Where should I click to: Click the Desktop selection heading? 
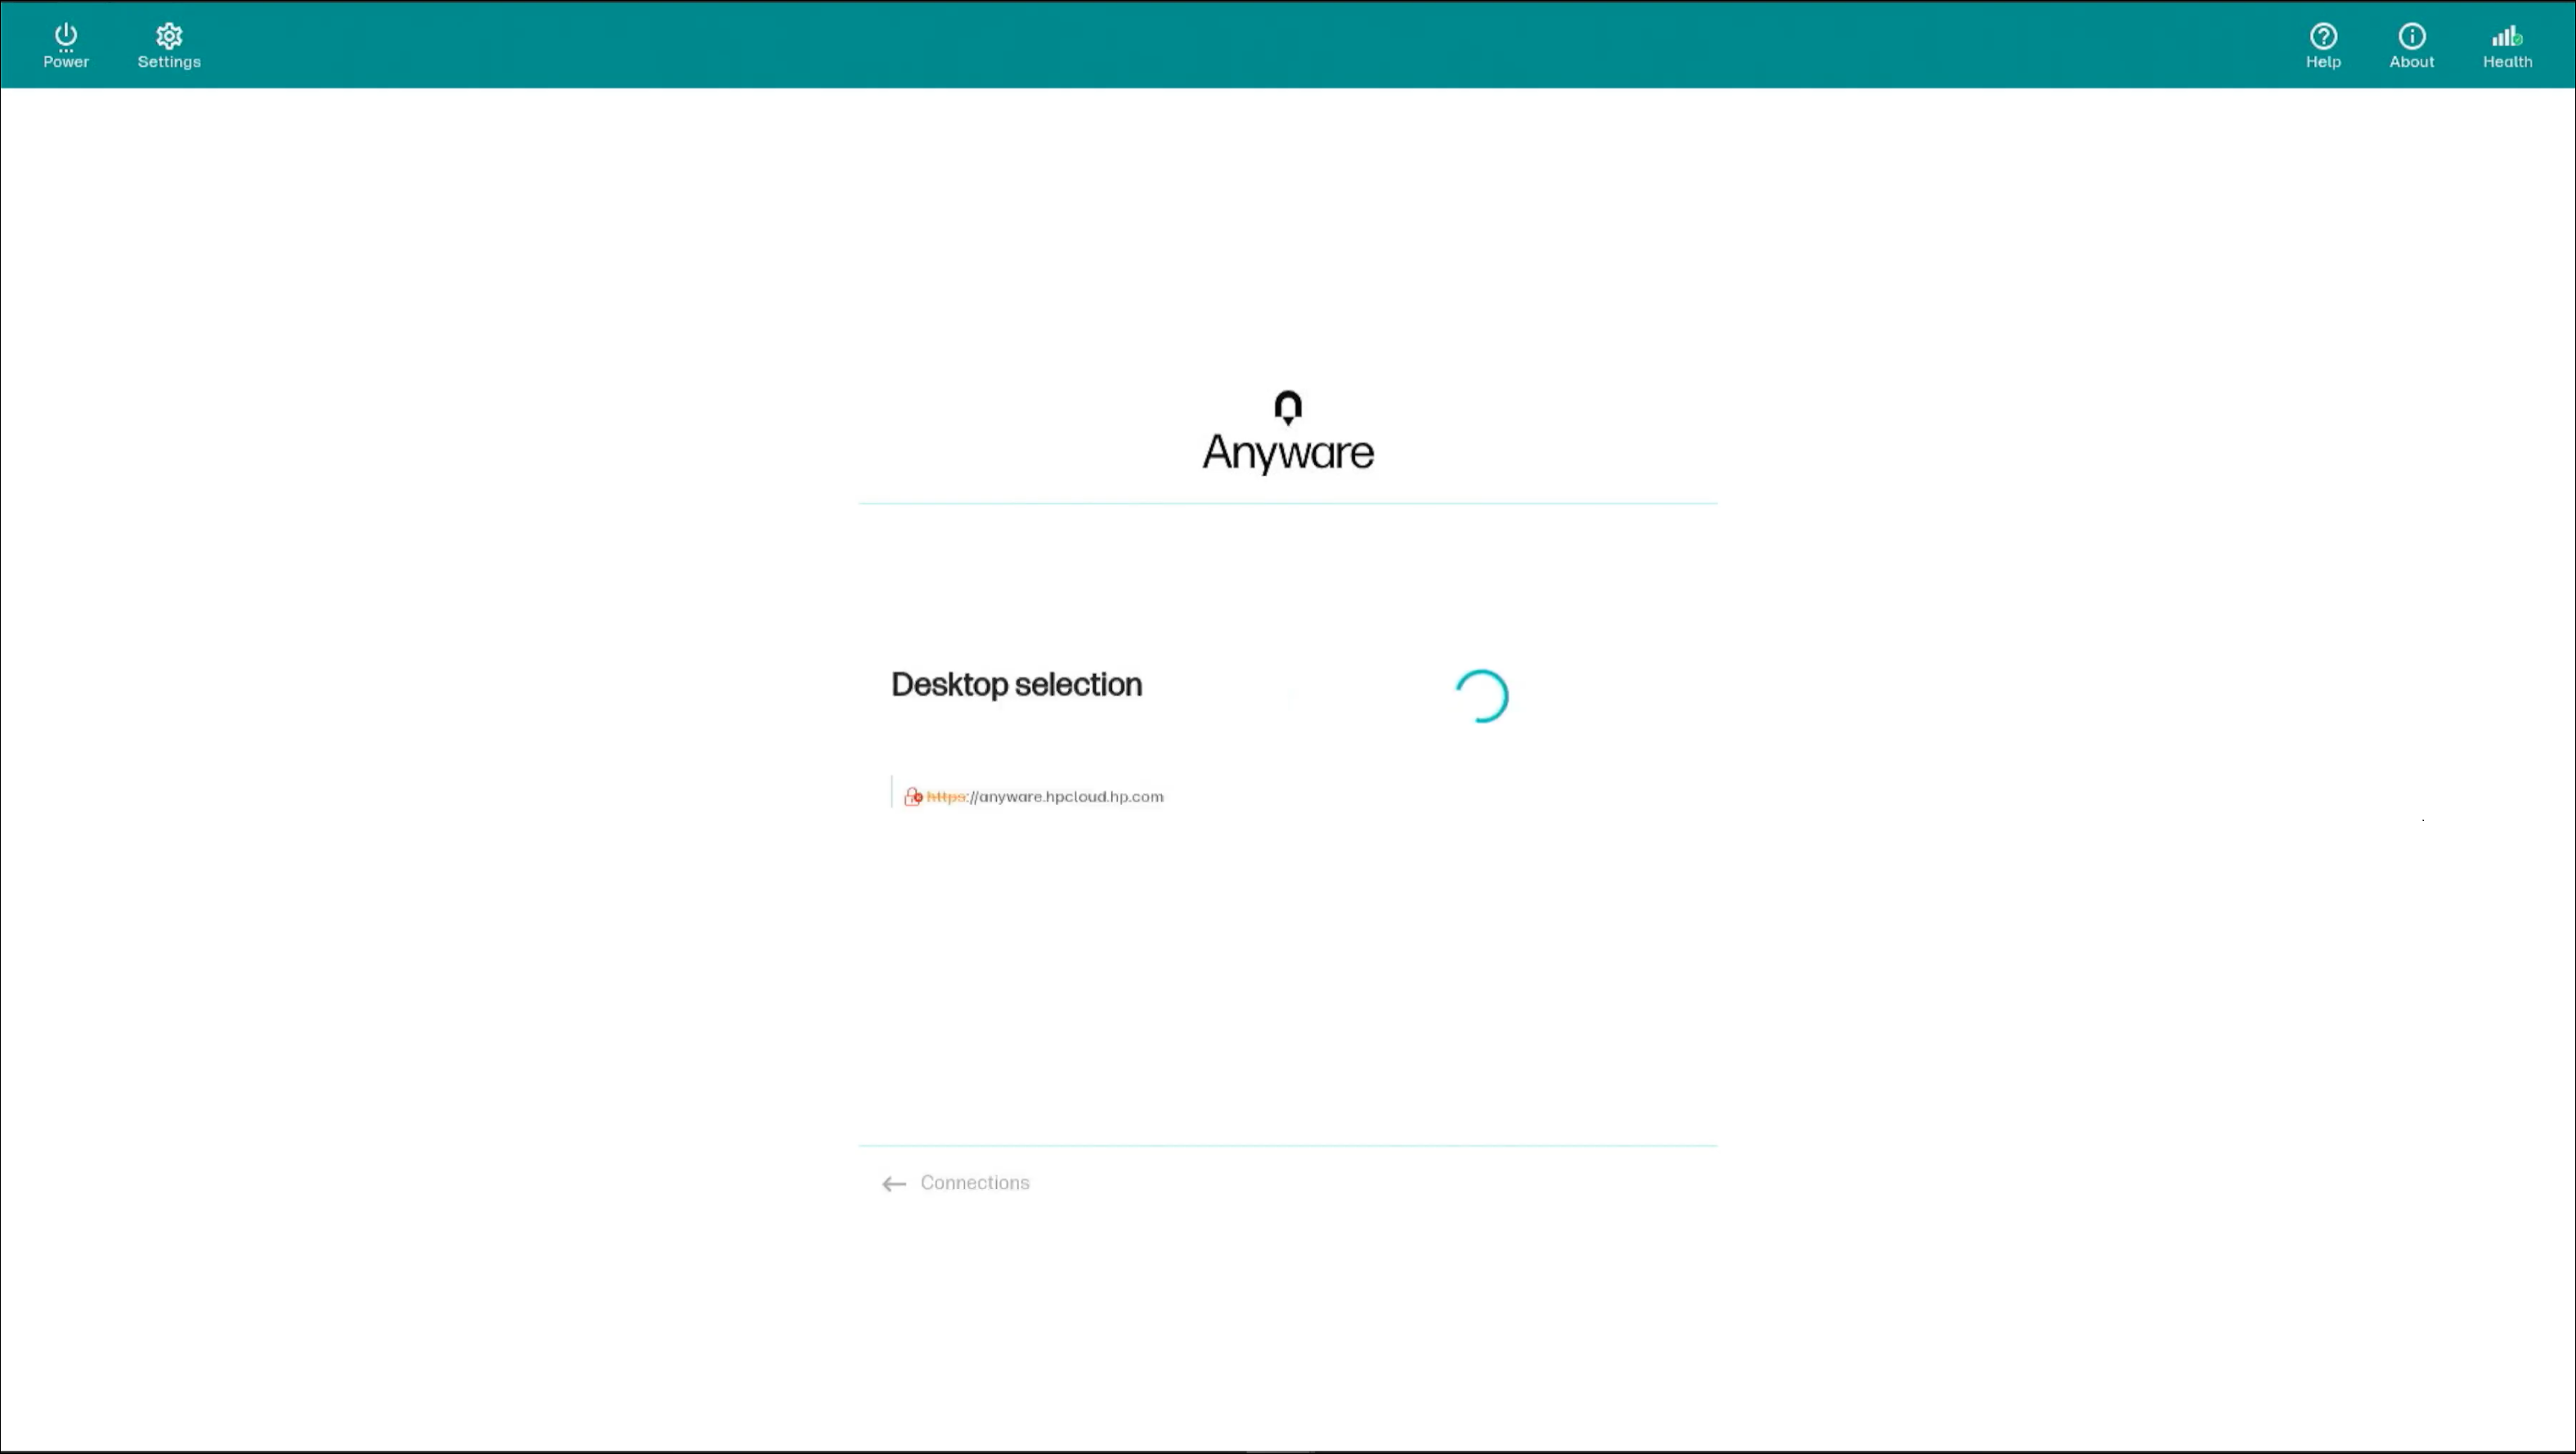(1016, 685)
